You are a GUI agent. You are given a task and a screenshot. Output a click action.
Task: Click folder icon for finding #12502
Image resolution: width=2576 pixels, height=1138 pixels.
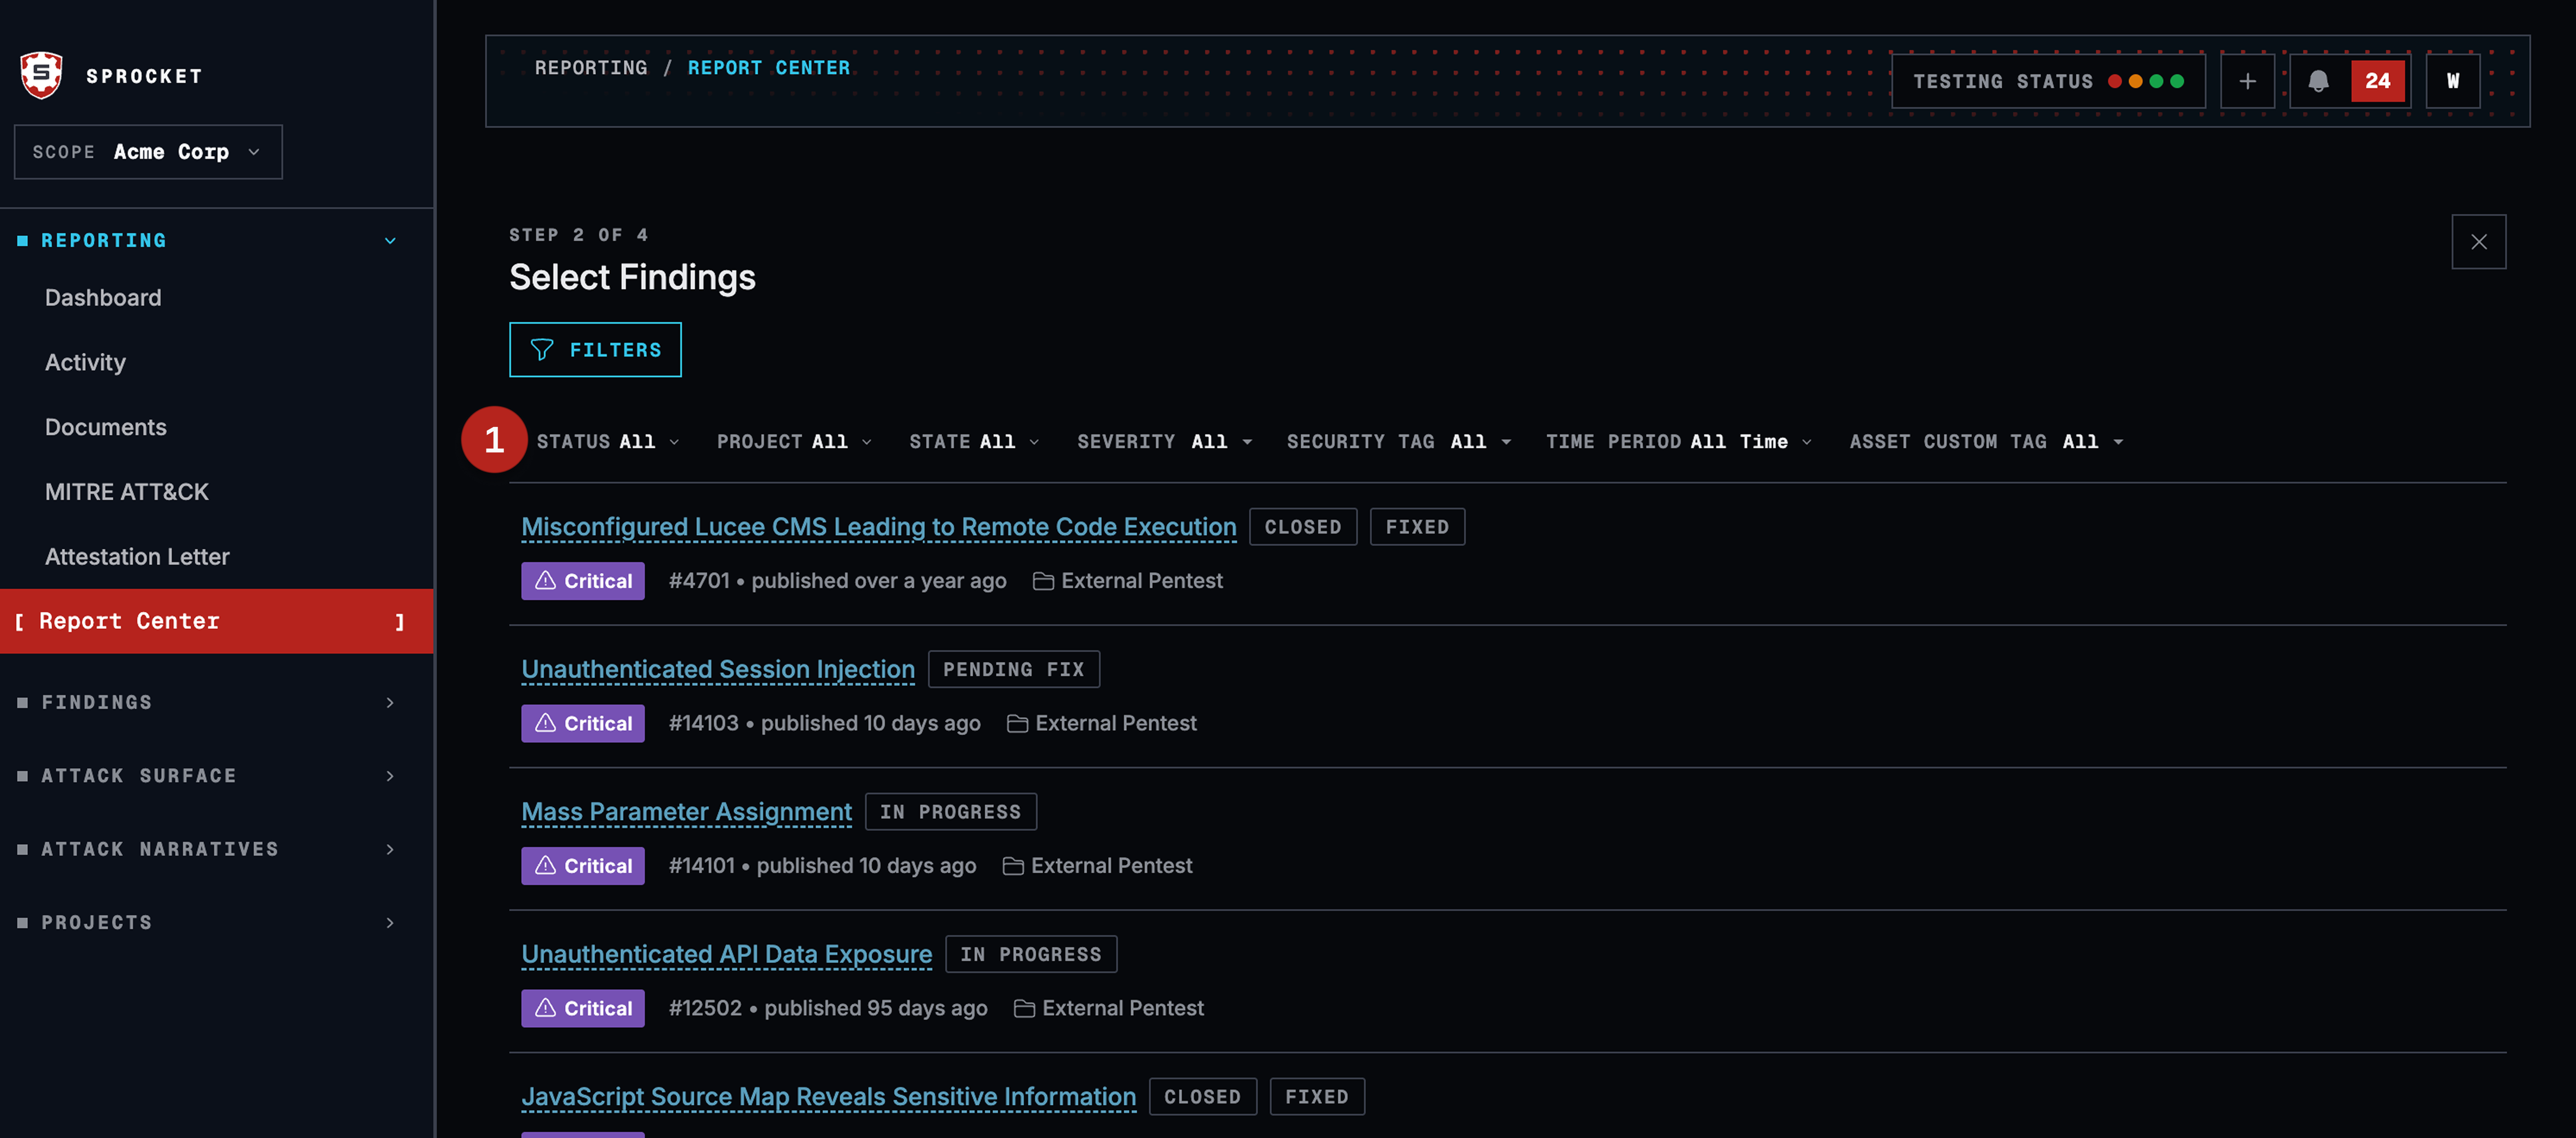click(x=1024, y=1008)
